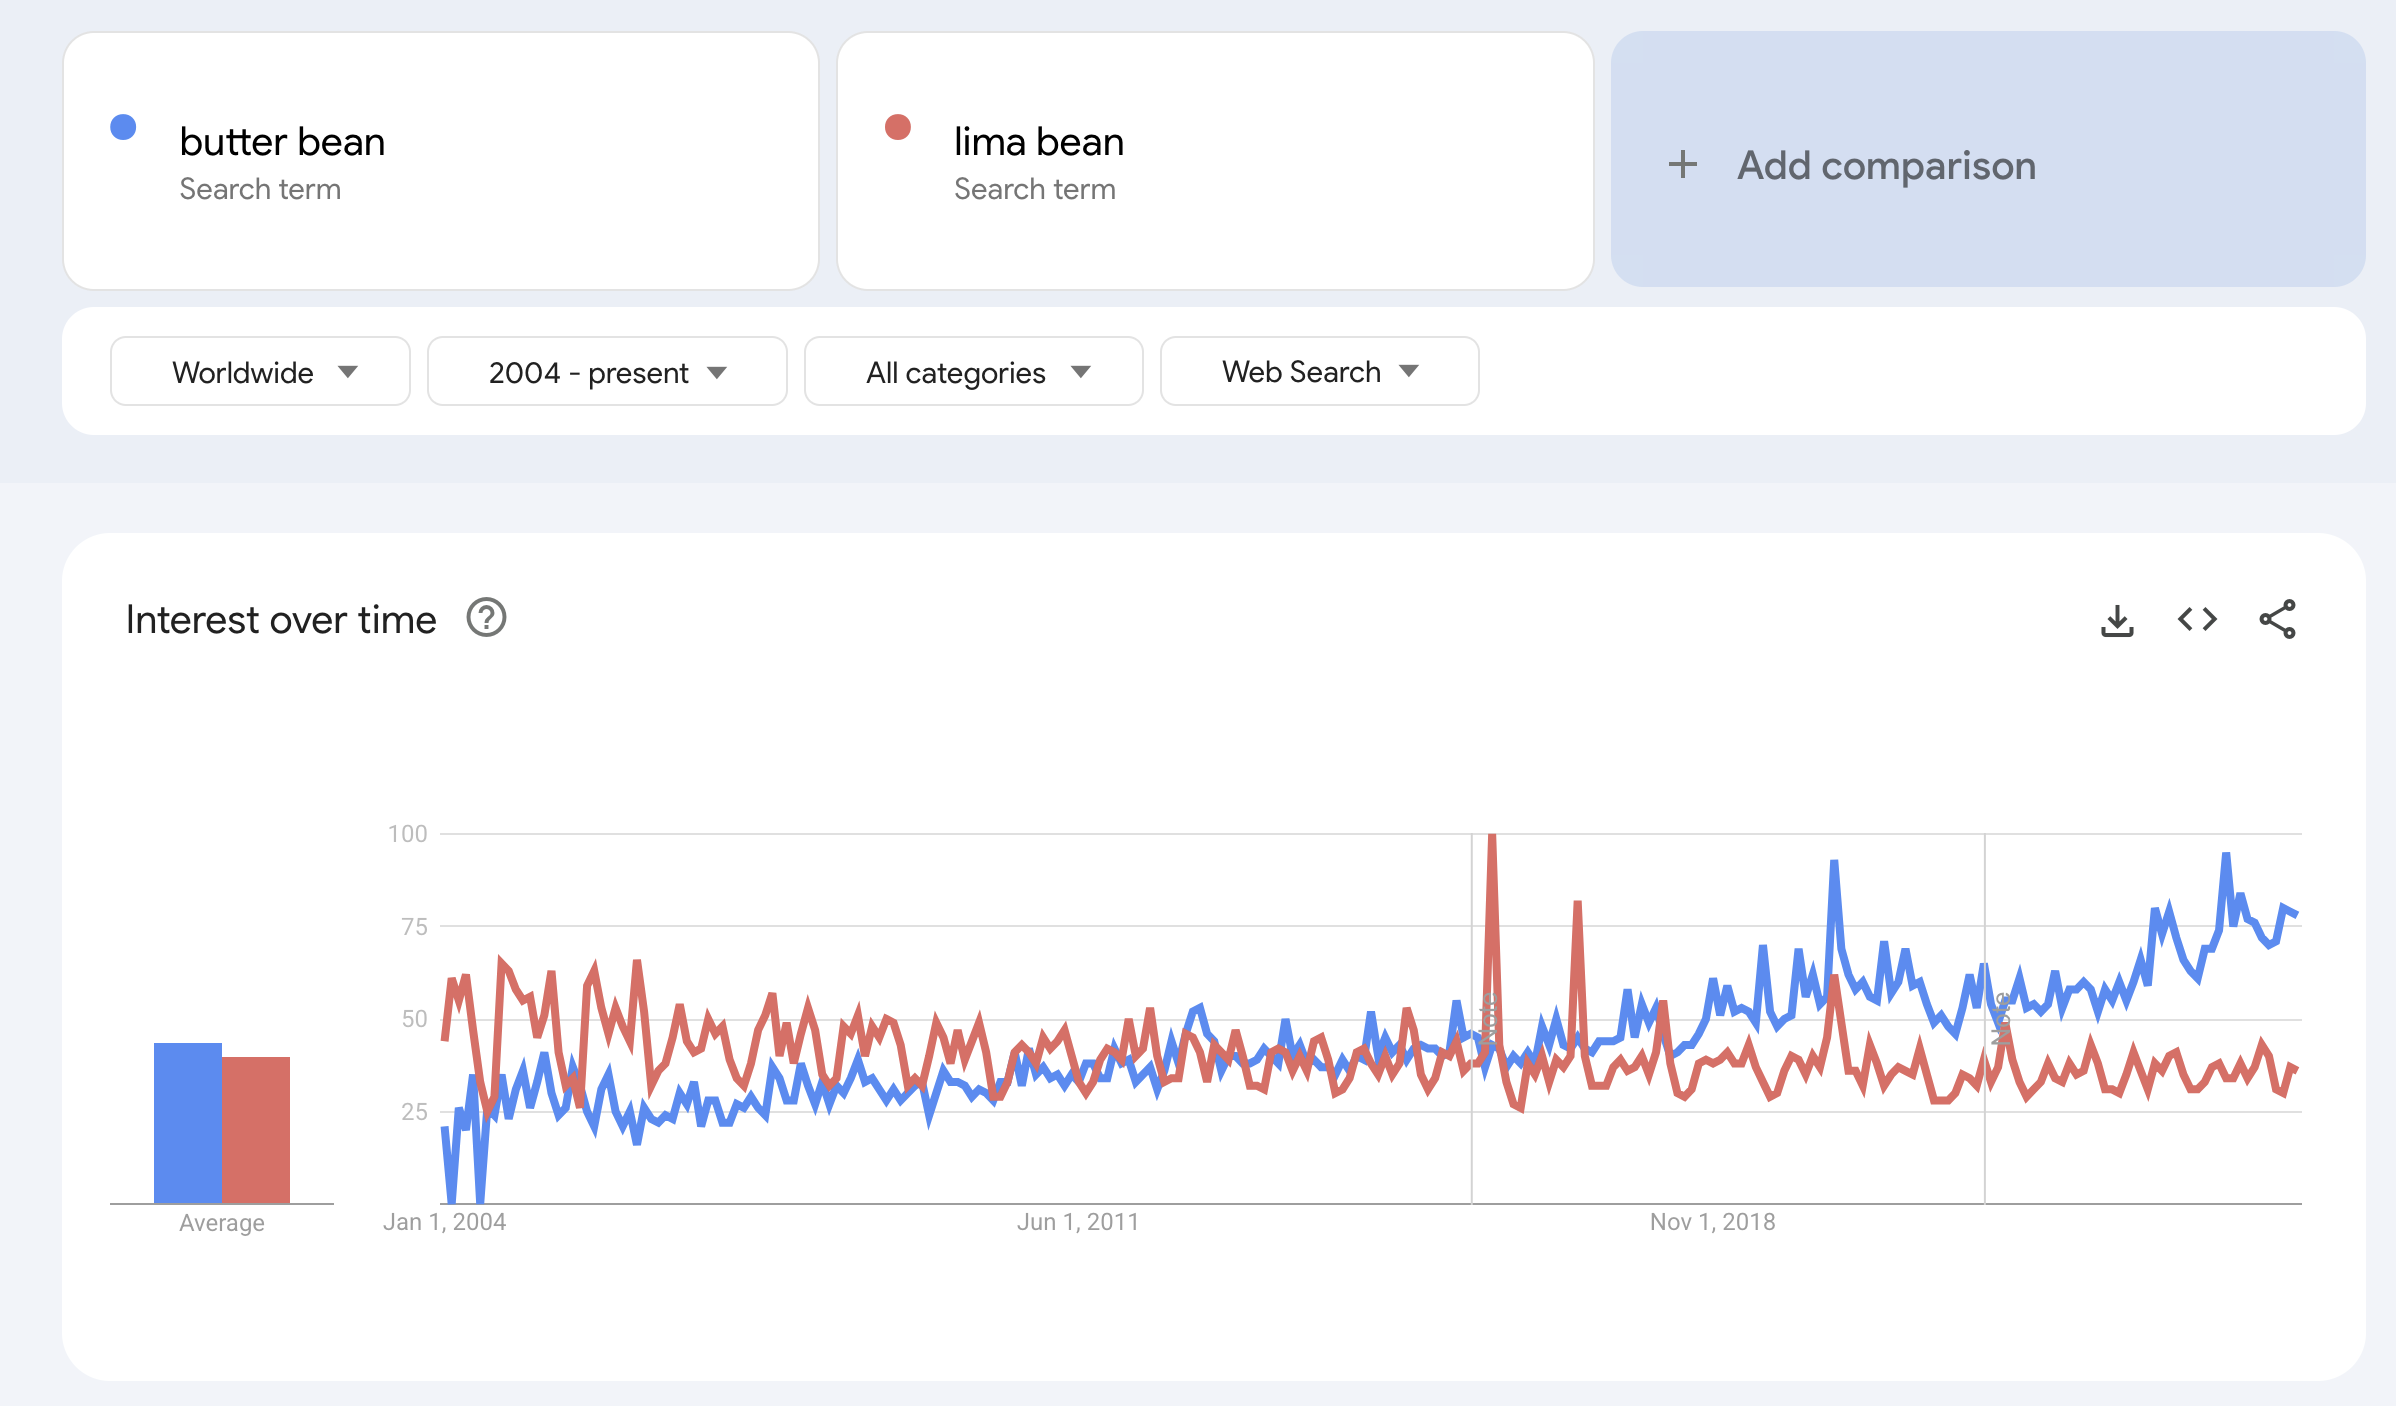Viewport: 2396px width, 1406px height.
Task: Open the Web Search type dropdown
Action: point(1318,371)
